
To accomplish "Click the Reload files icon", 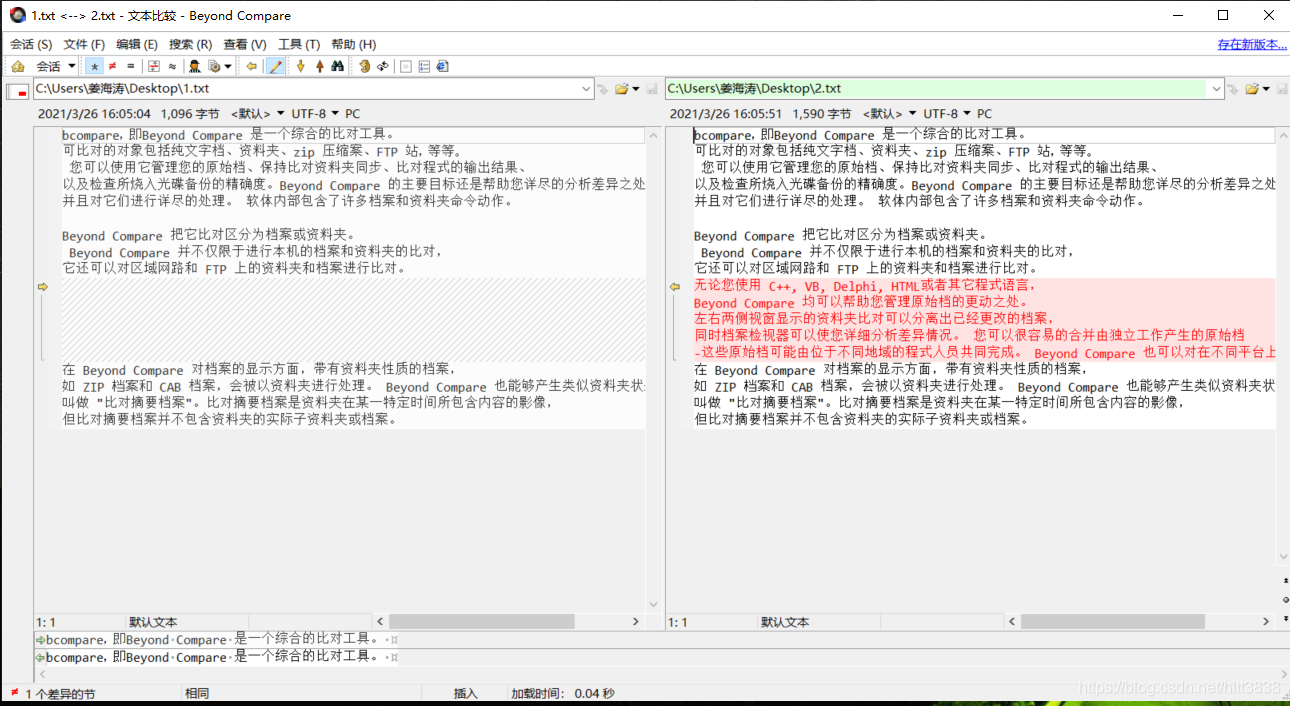I will point(382,67).
